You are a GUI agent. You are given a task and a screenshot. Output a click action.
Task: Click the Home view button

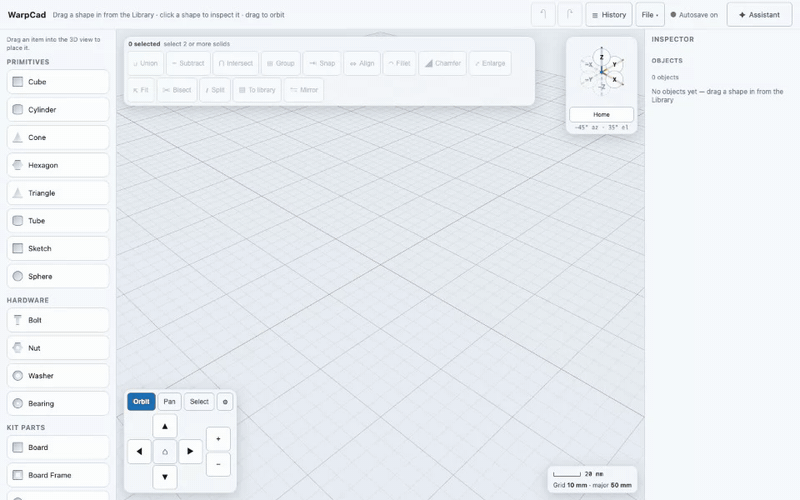click(602, 114)
